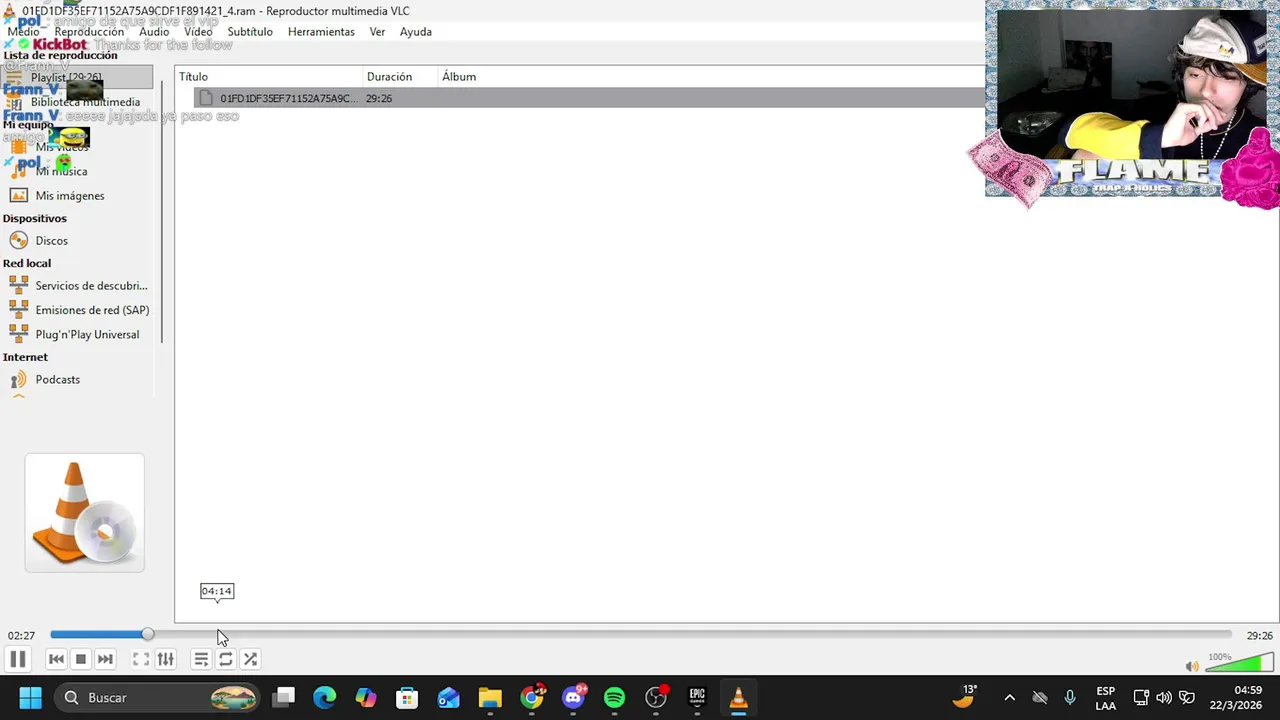1280x720 pixels.
Task: Toggle random shuffle playback
Action: 250,659
